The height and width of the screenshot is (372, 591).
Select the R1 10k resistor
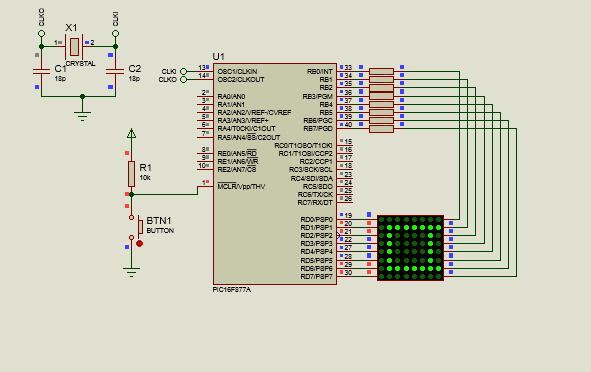pyautogui.click(x=131, y=174)
